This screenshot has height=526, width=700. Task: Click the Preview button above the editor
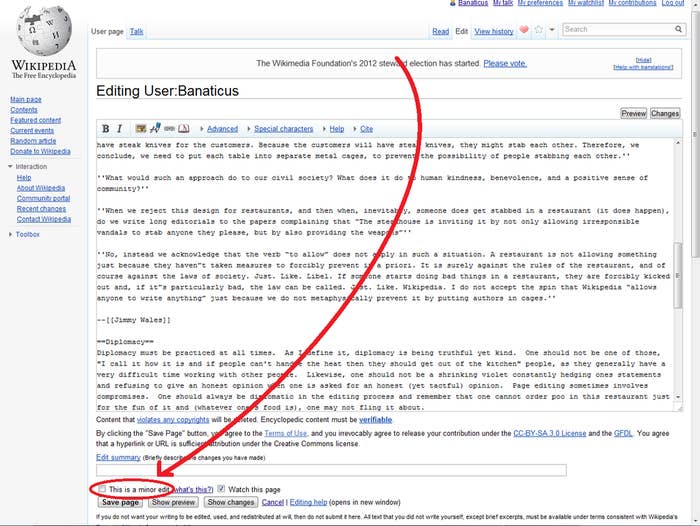pyautogui.click(x=633, y=113)
